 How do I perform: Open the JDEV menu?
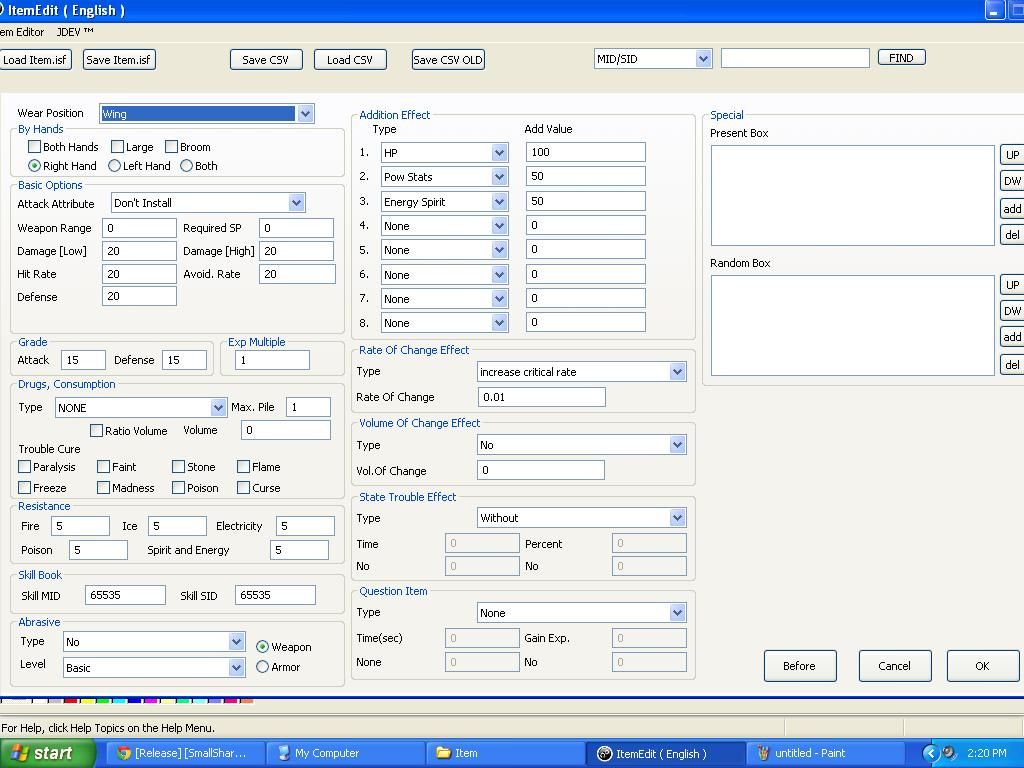point(75,32)
